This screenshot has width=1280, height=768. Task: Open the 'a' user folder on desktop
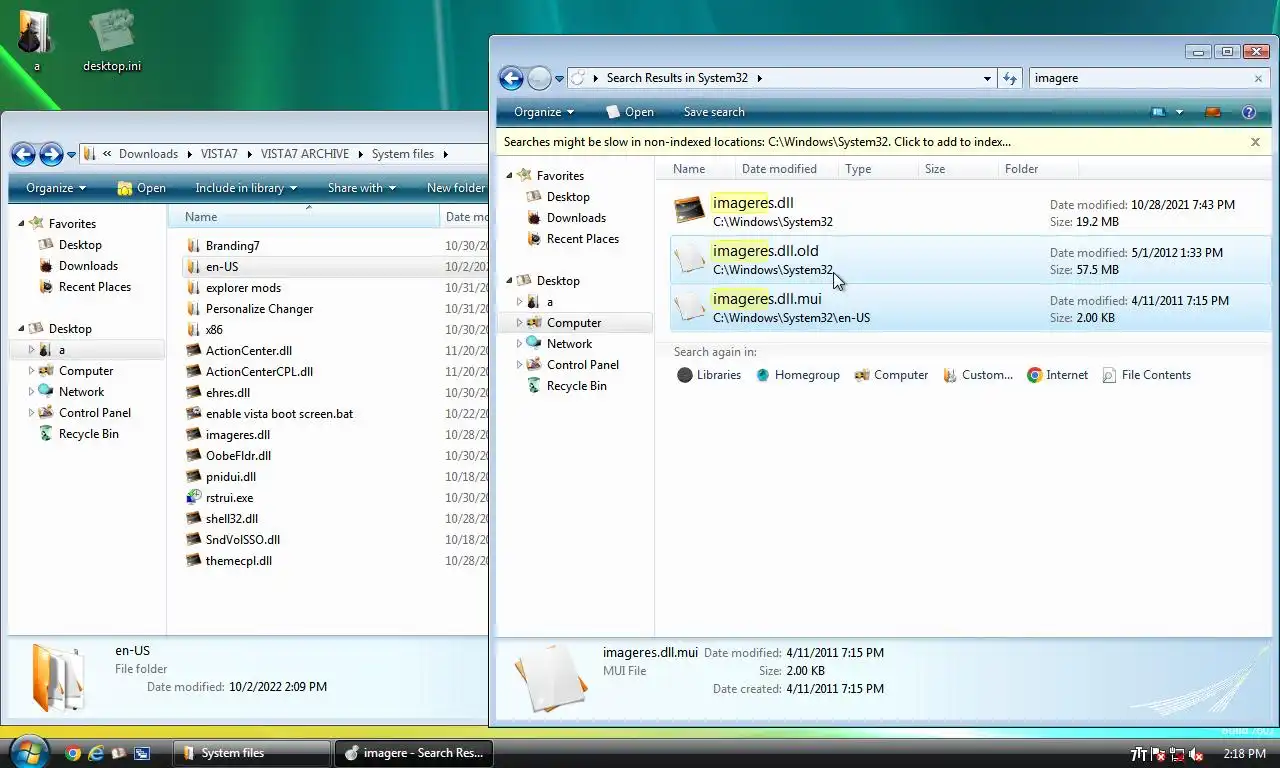(36, 40)
